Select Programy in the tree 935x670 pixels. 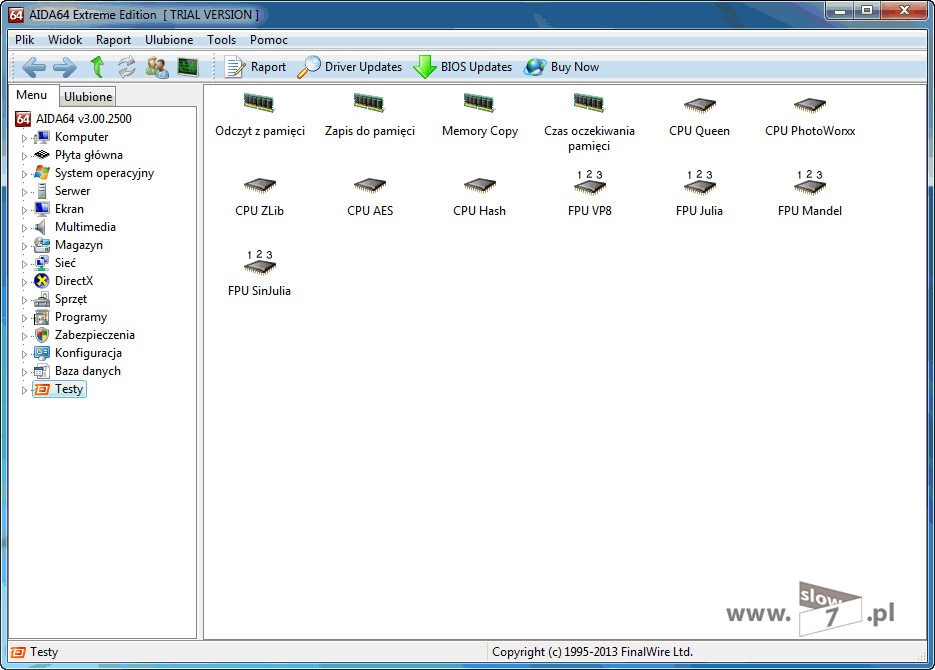(x=81, y=317)
